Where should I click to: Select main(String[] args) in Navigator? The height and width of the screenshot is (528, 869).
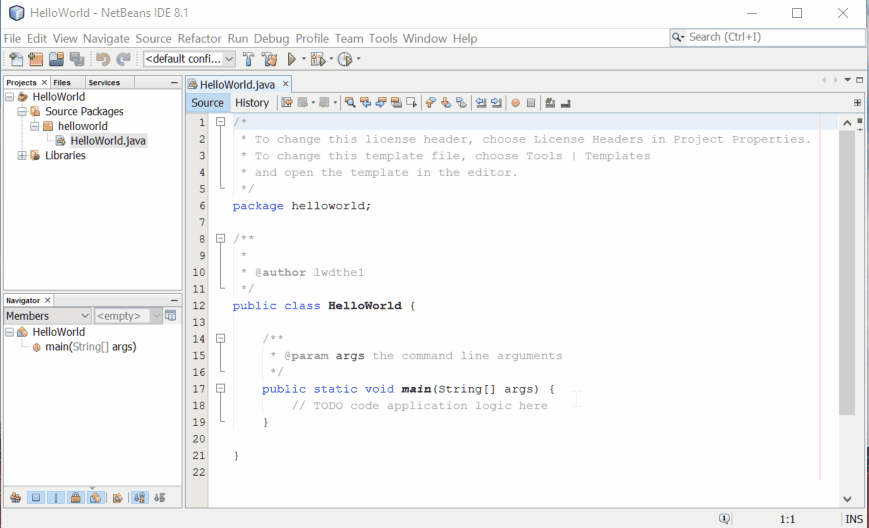(91, 347)
